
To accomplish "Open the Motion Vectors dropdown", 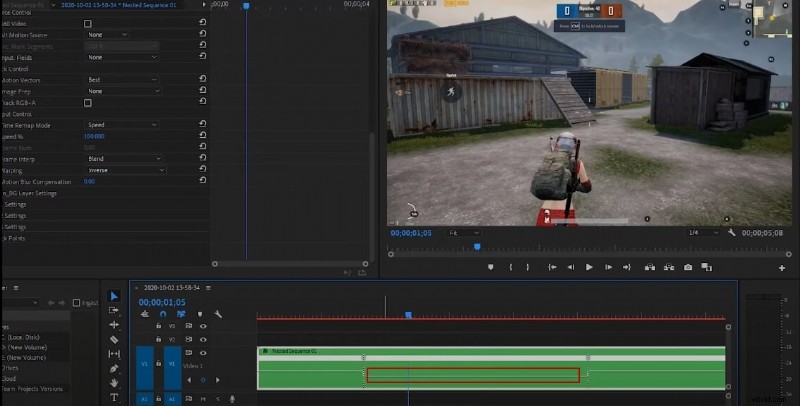I will [121, 80].
